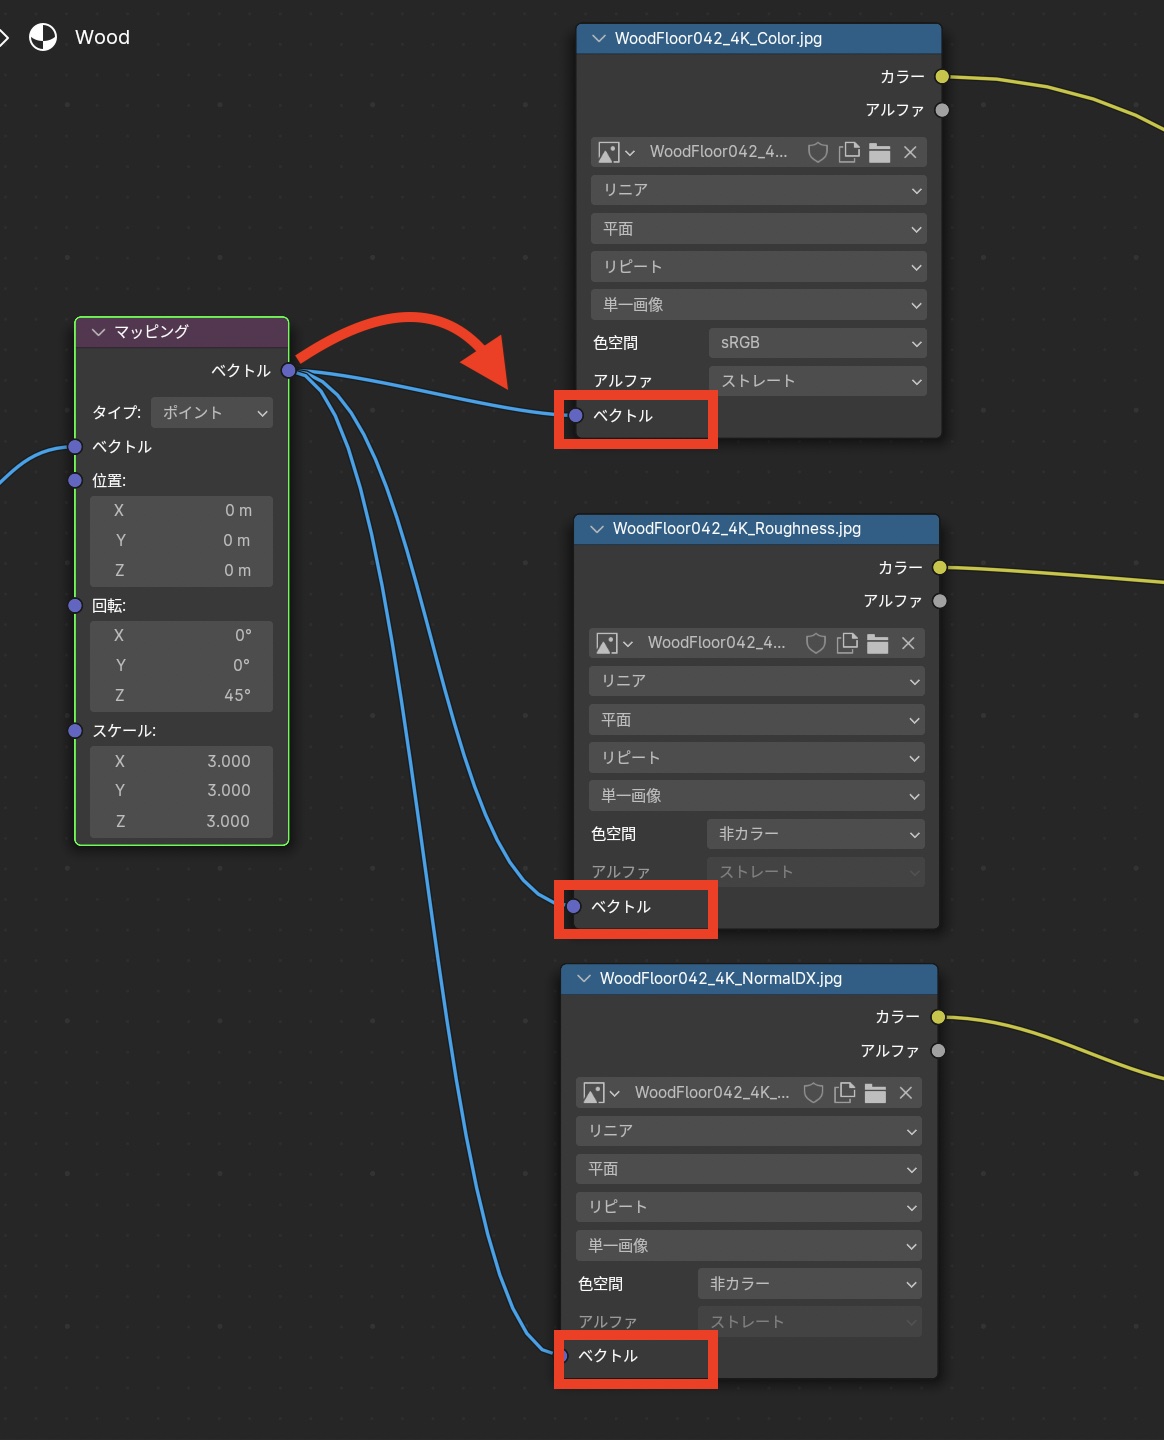Open the タイプ ポイント dropdown

(211, 413)
